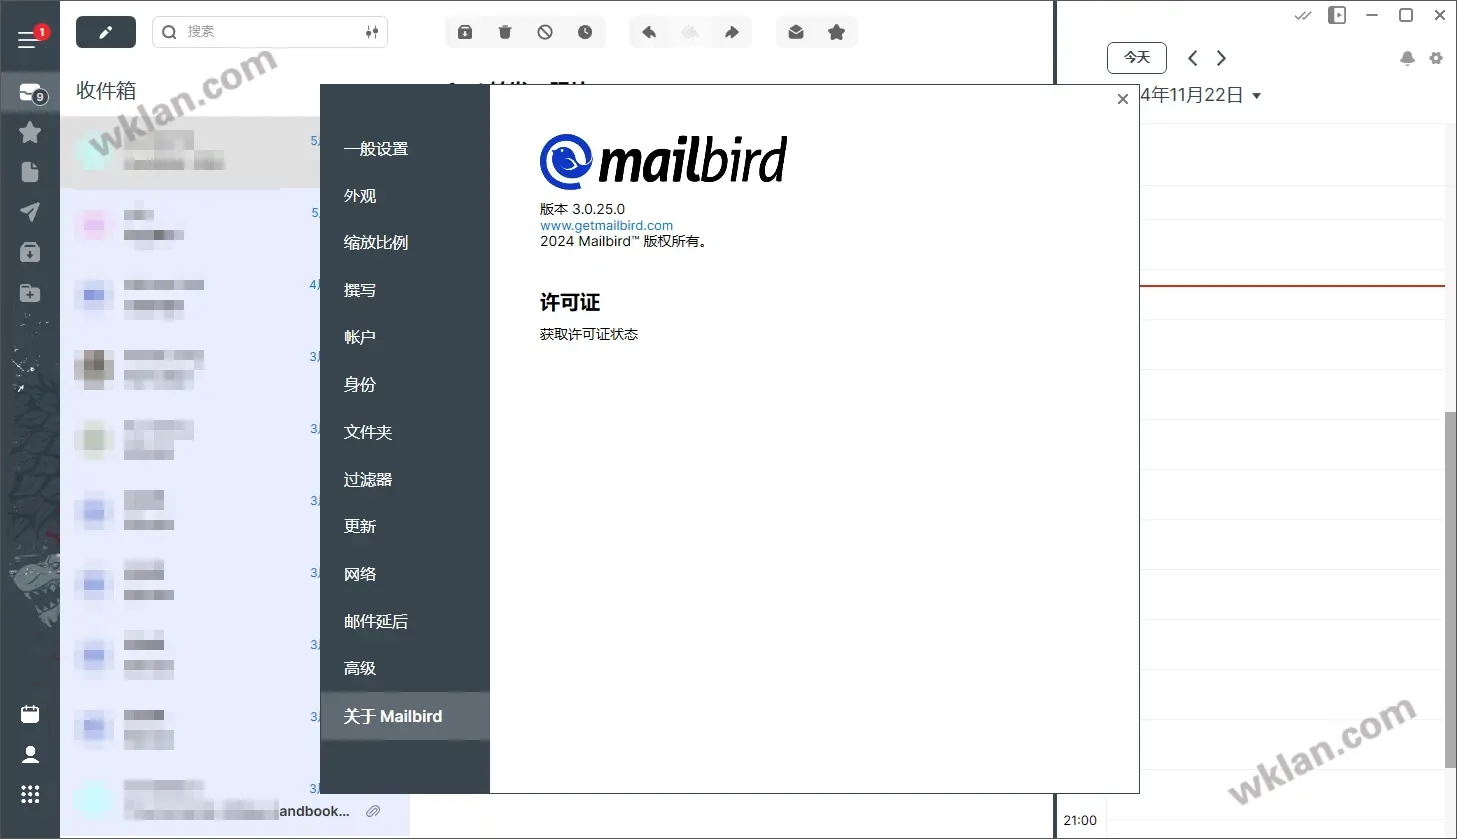
Task: Click the 21:00 time label in calendar
Action: tap(1080, 820)
